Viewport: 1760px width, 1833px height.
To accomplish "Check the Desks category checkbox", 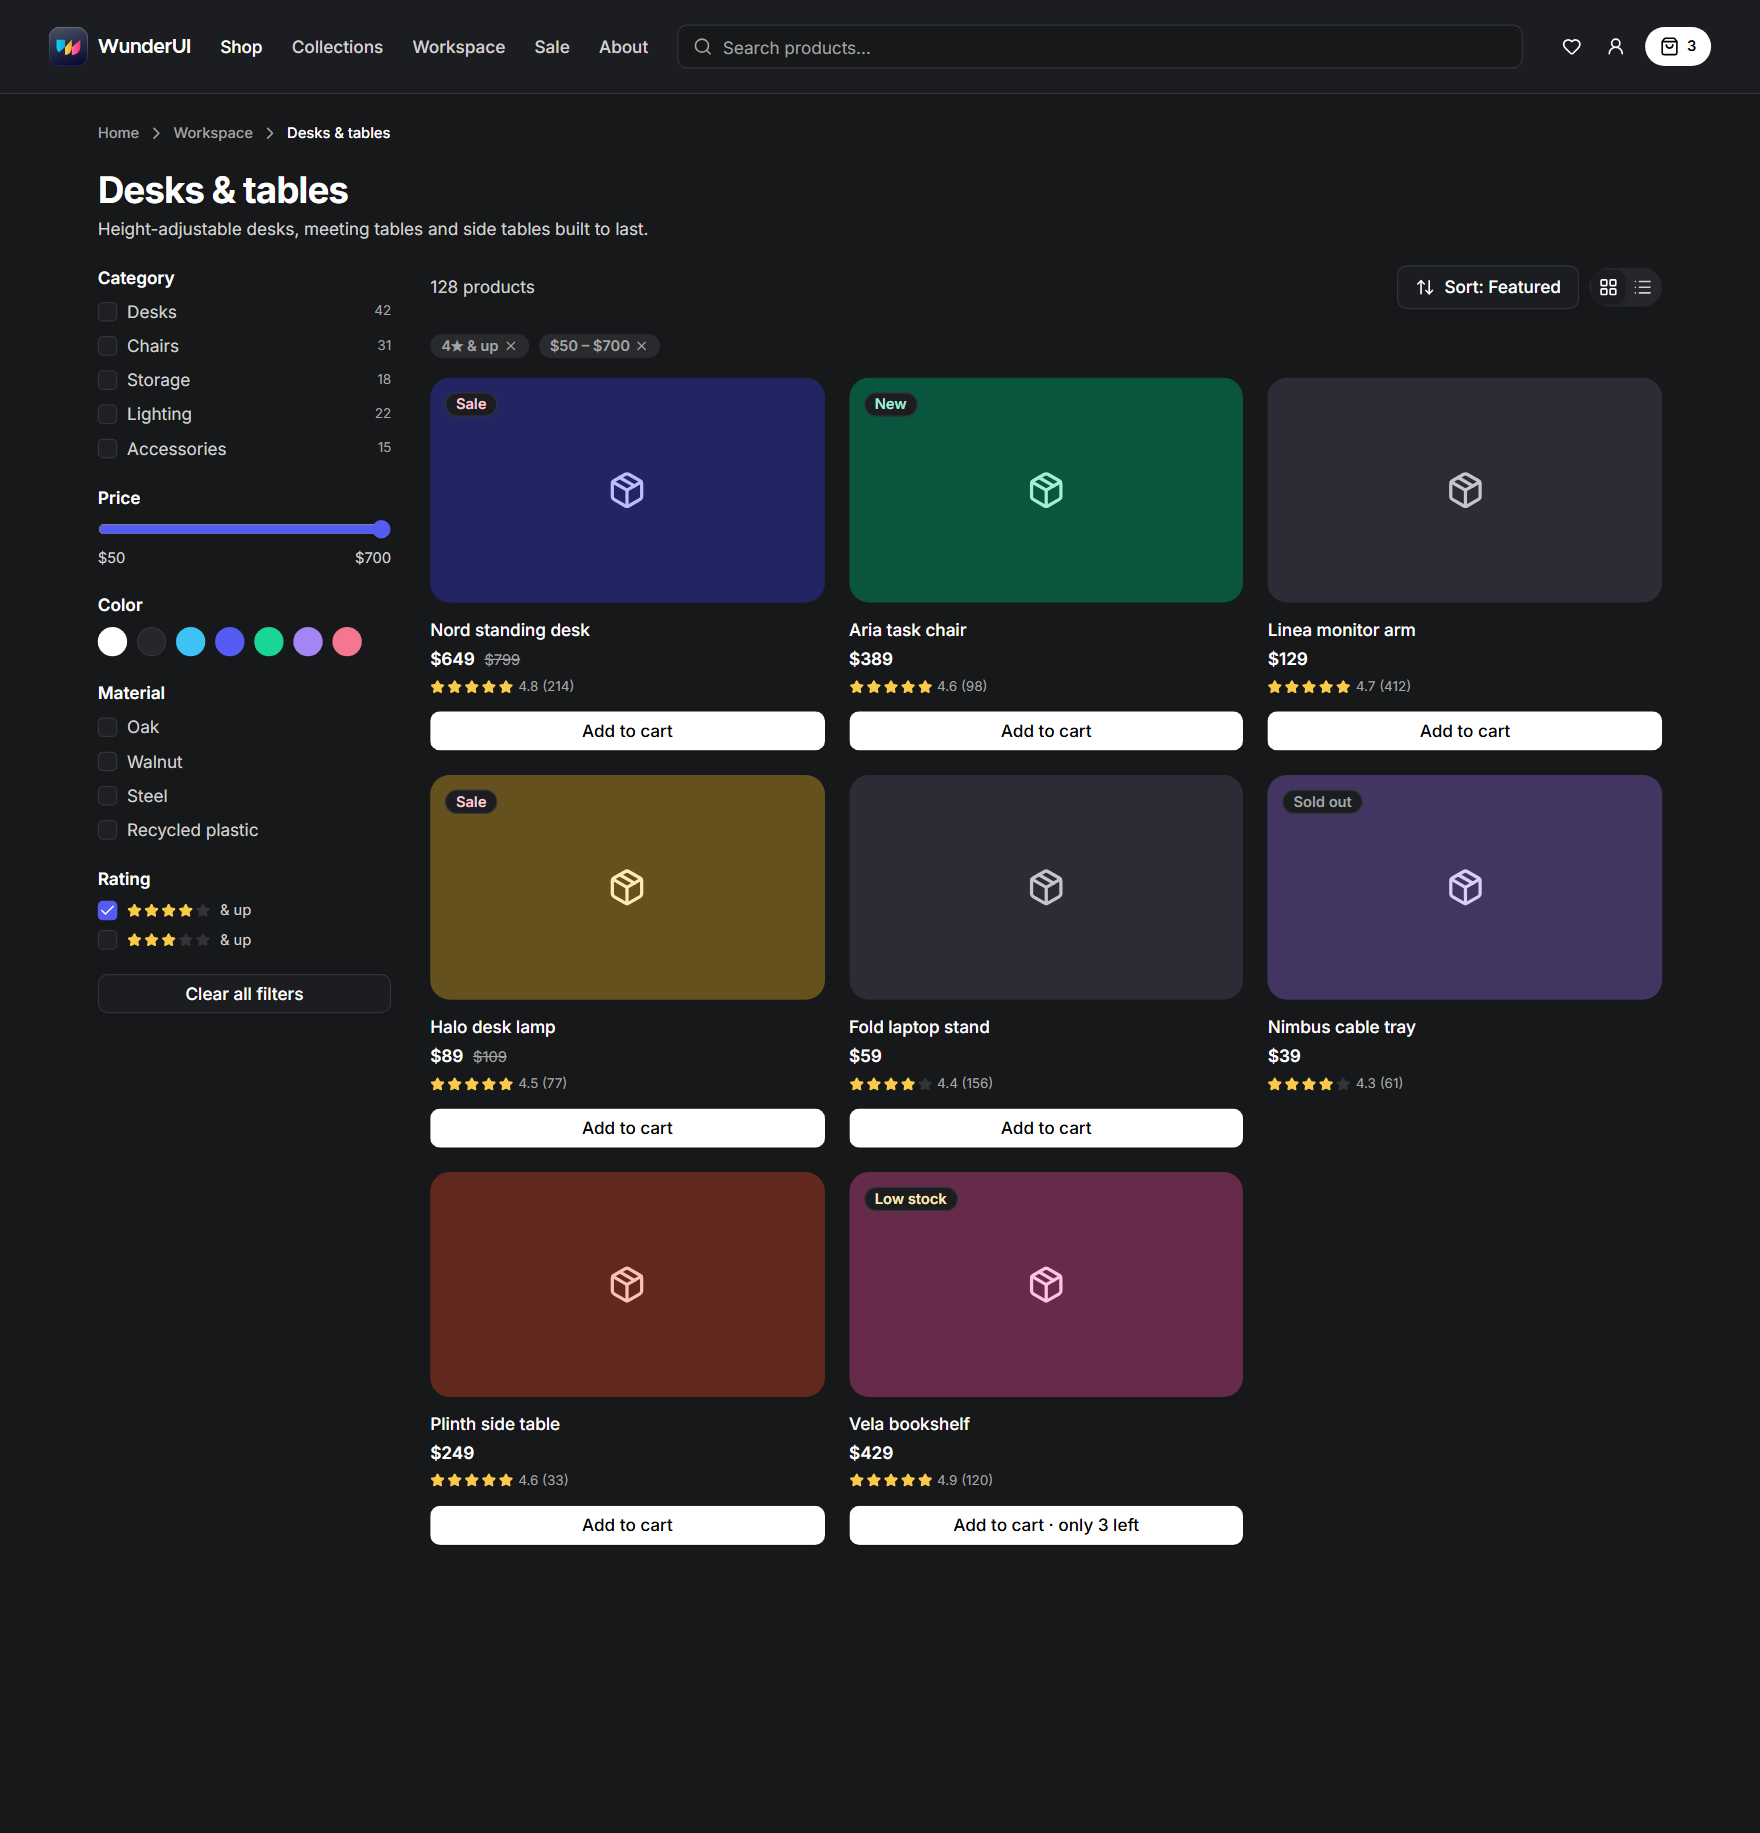I will pos(108,312).
